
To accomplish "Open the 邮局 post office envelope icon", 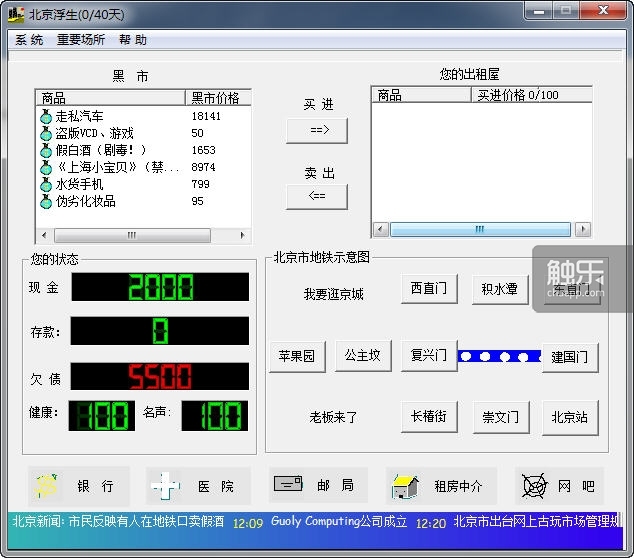I will tap(288, 483).
